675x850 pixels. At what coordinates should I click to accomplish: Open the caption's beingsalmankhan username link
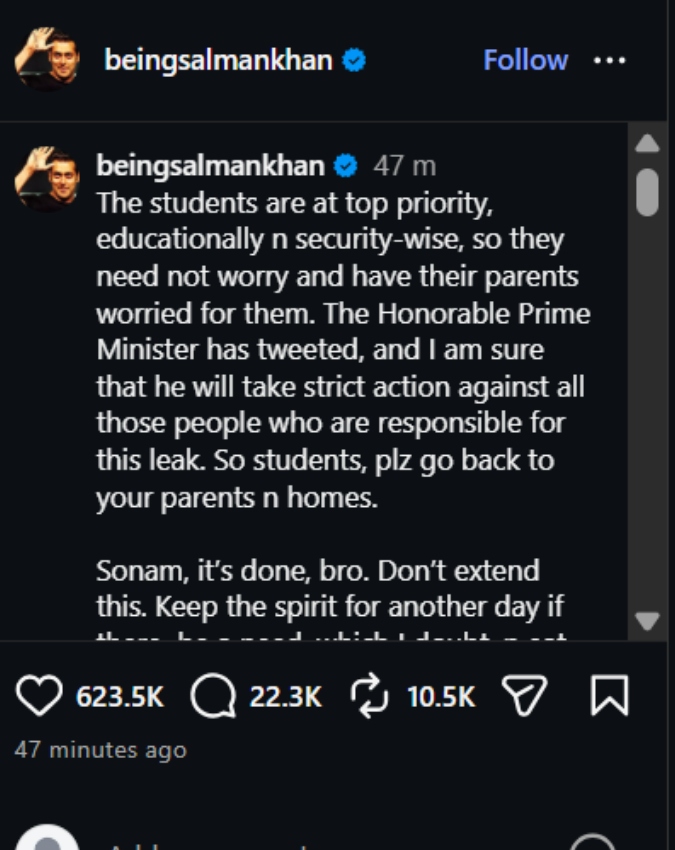pyautogui.click(x=210, y=165)
